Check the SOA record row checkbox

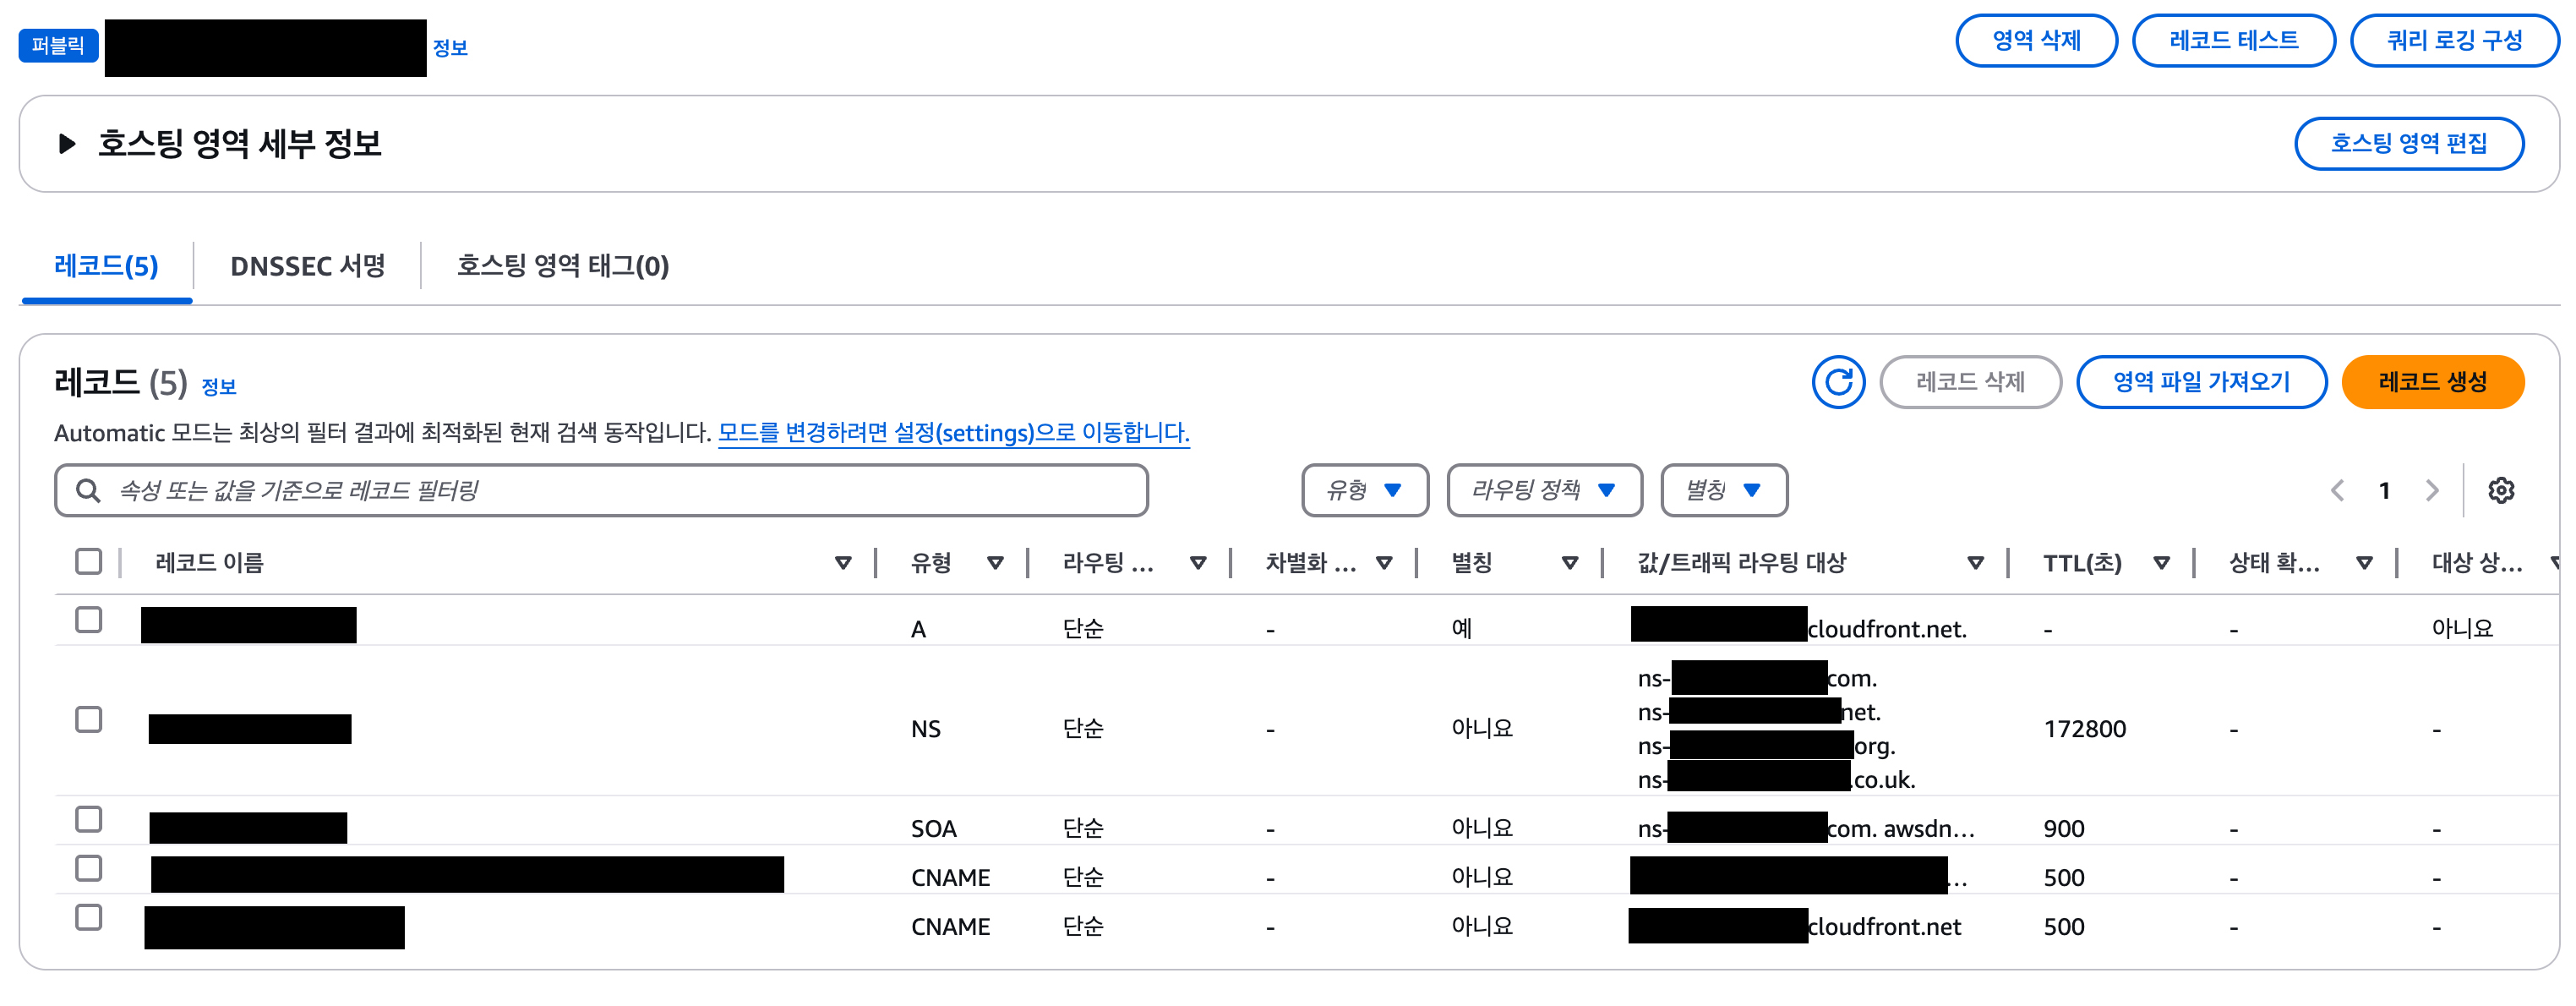89,819
